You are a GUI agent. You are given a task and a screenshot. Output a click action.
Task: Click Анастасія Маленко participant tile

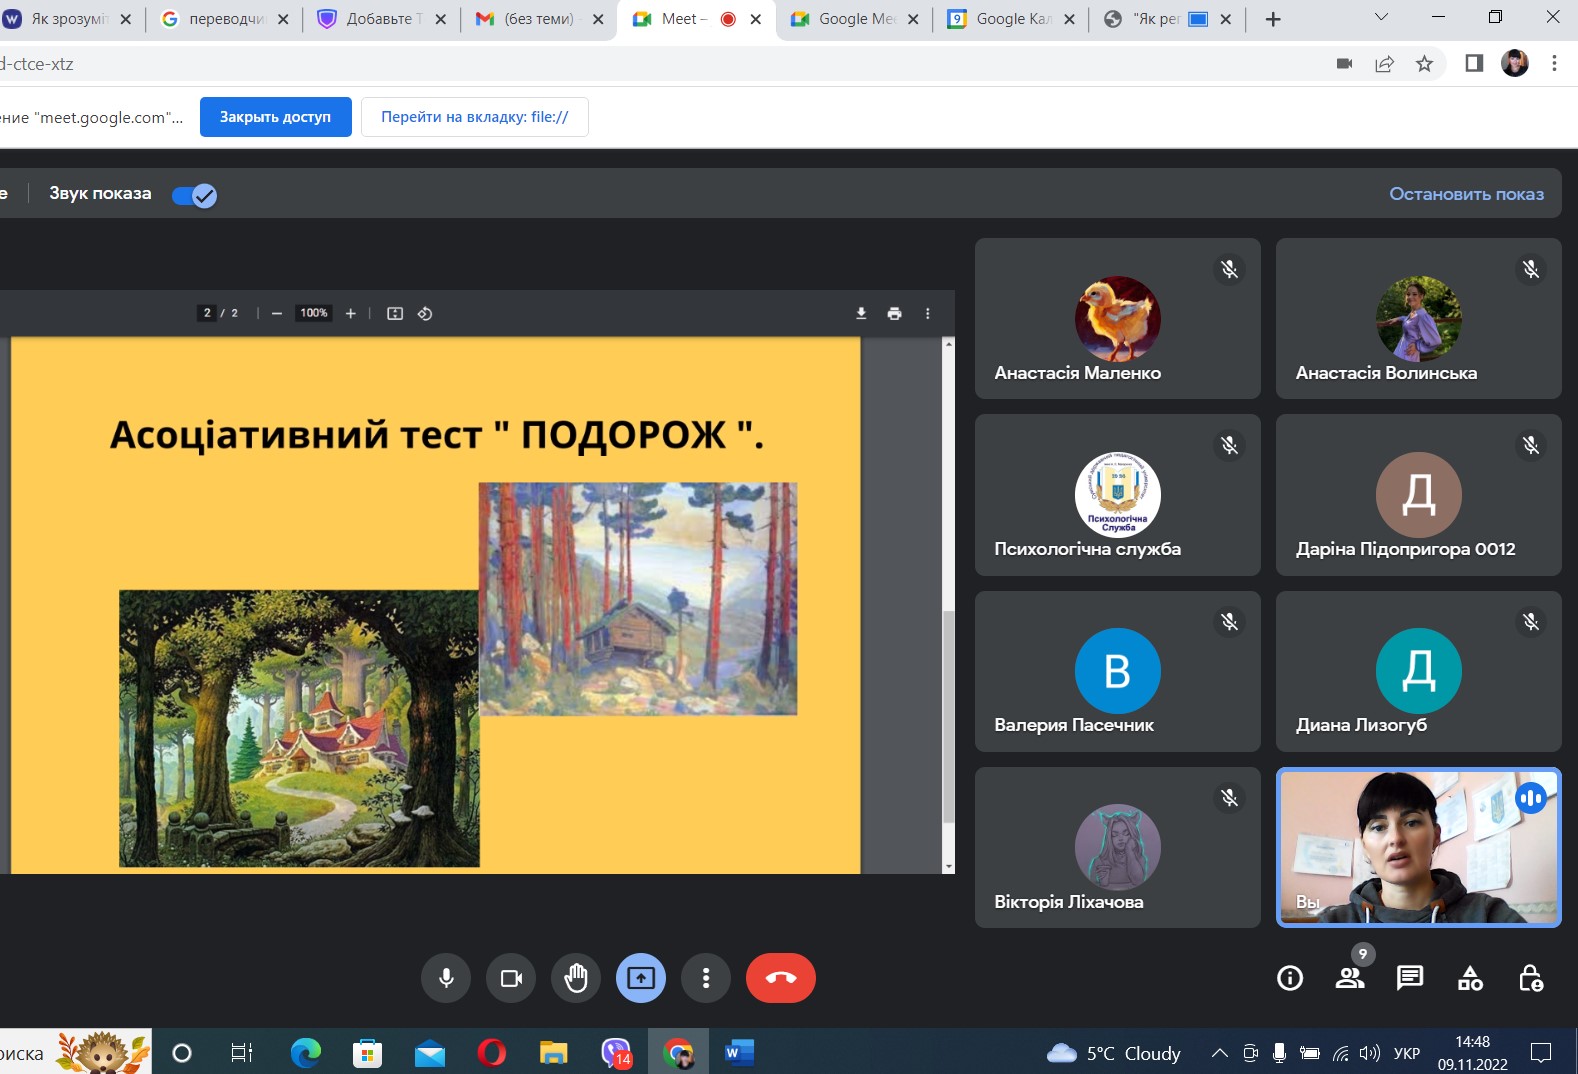(1118, 318)
